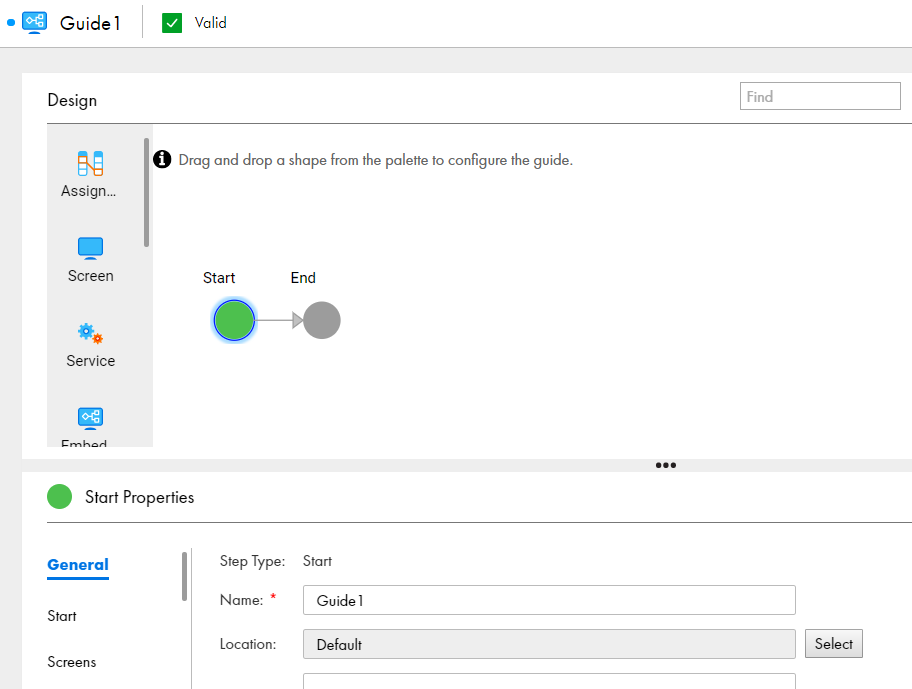The height and width of the screenshot is (689, 912).
Task: Click the Name field containing Guide1
Action: 549,600
